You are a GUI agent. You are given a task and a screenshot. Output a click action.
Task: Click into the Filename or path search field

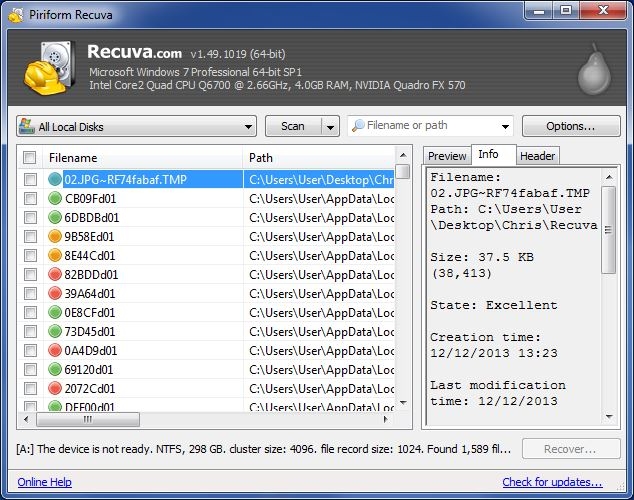coord(431,126)
